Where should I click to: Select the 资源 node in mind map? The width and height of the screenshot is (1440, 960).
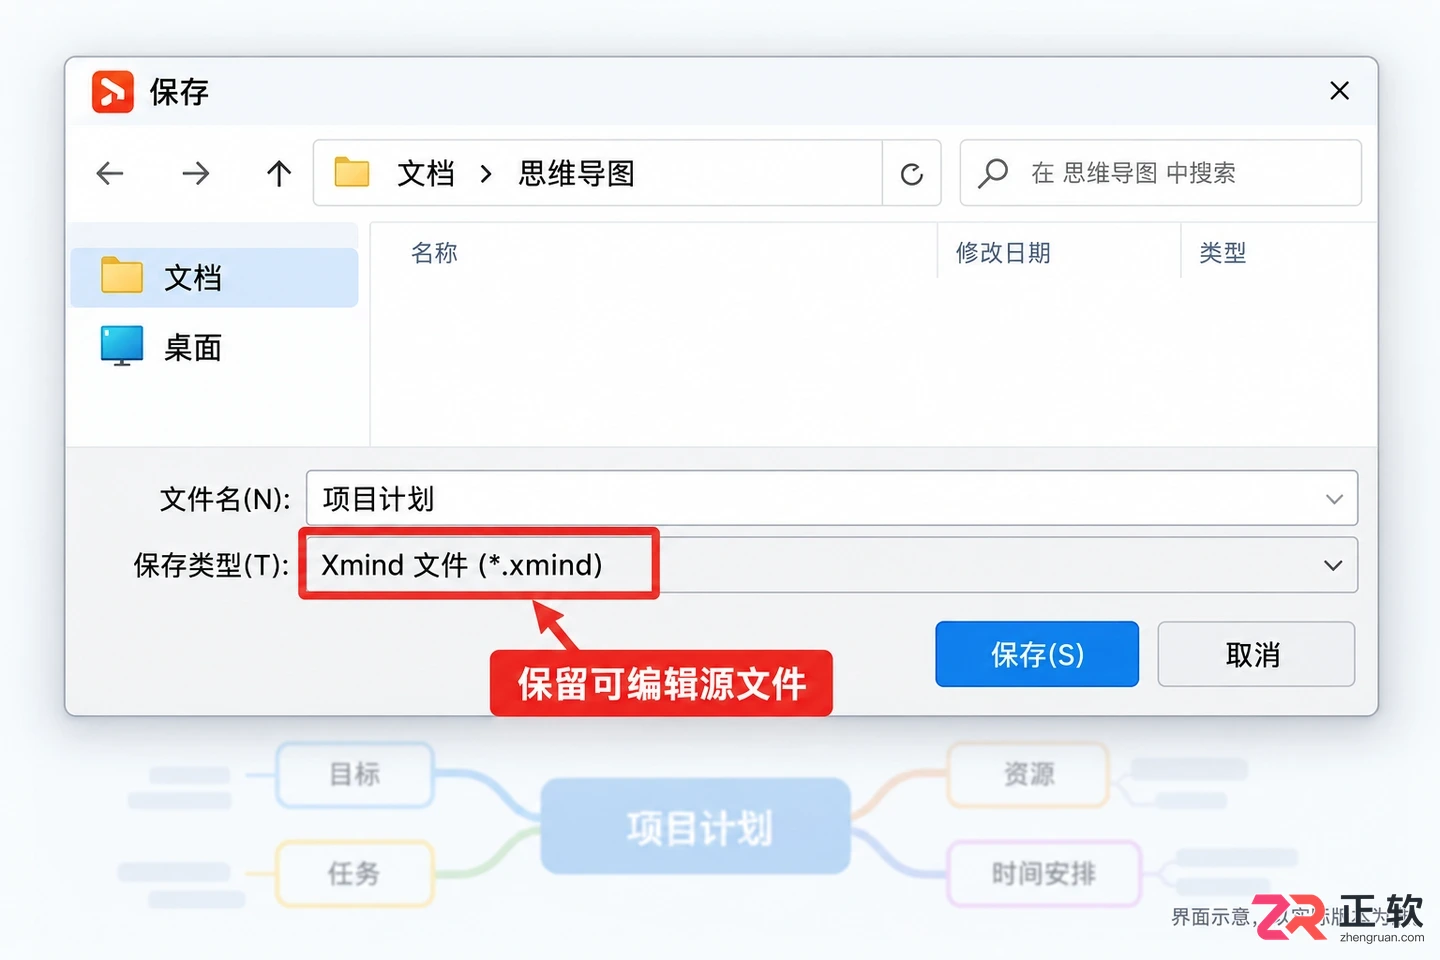click(x=1028, y=774)
